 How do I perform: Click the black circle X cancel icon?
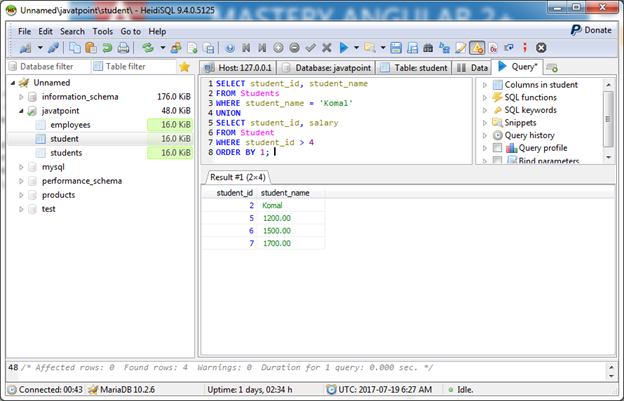pos(541,48)
